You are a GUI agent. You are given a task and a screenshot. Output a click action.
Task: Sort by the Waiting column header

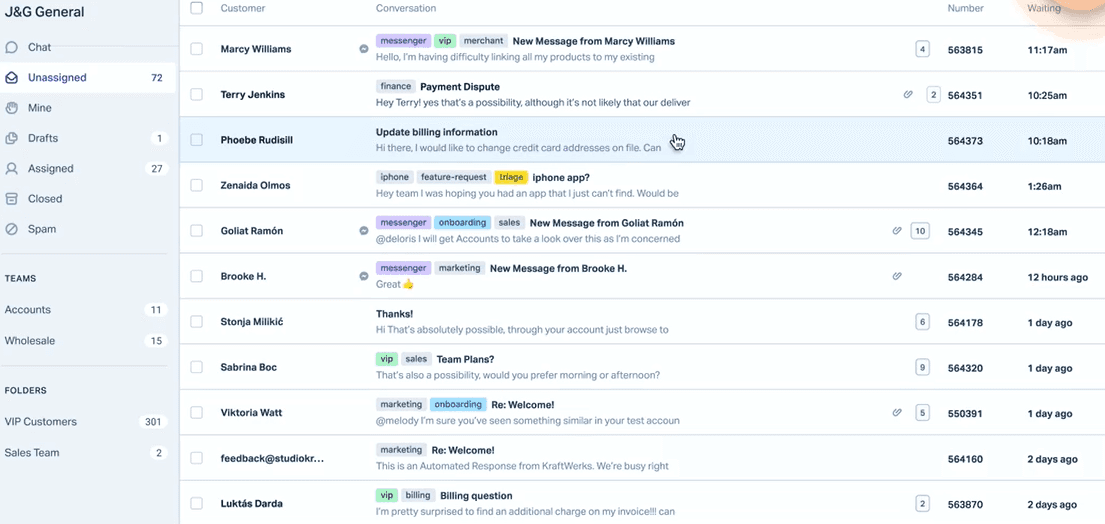pyautogui.click(x=1044, y=8)
